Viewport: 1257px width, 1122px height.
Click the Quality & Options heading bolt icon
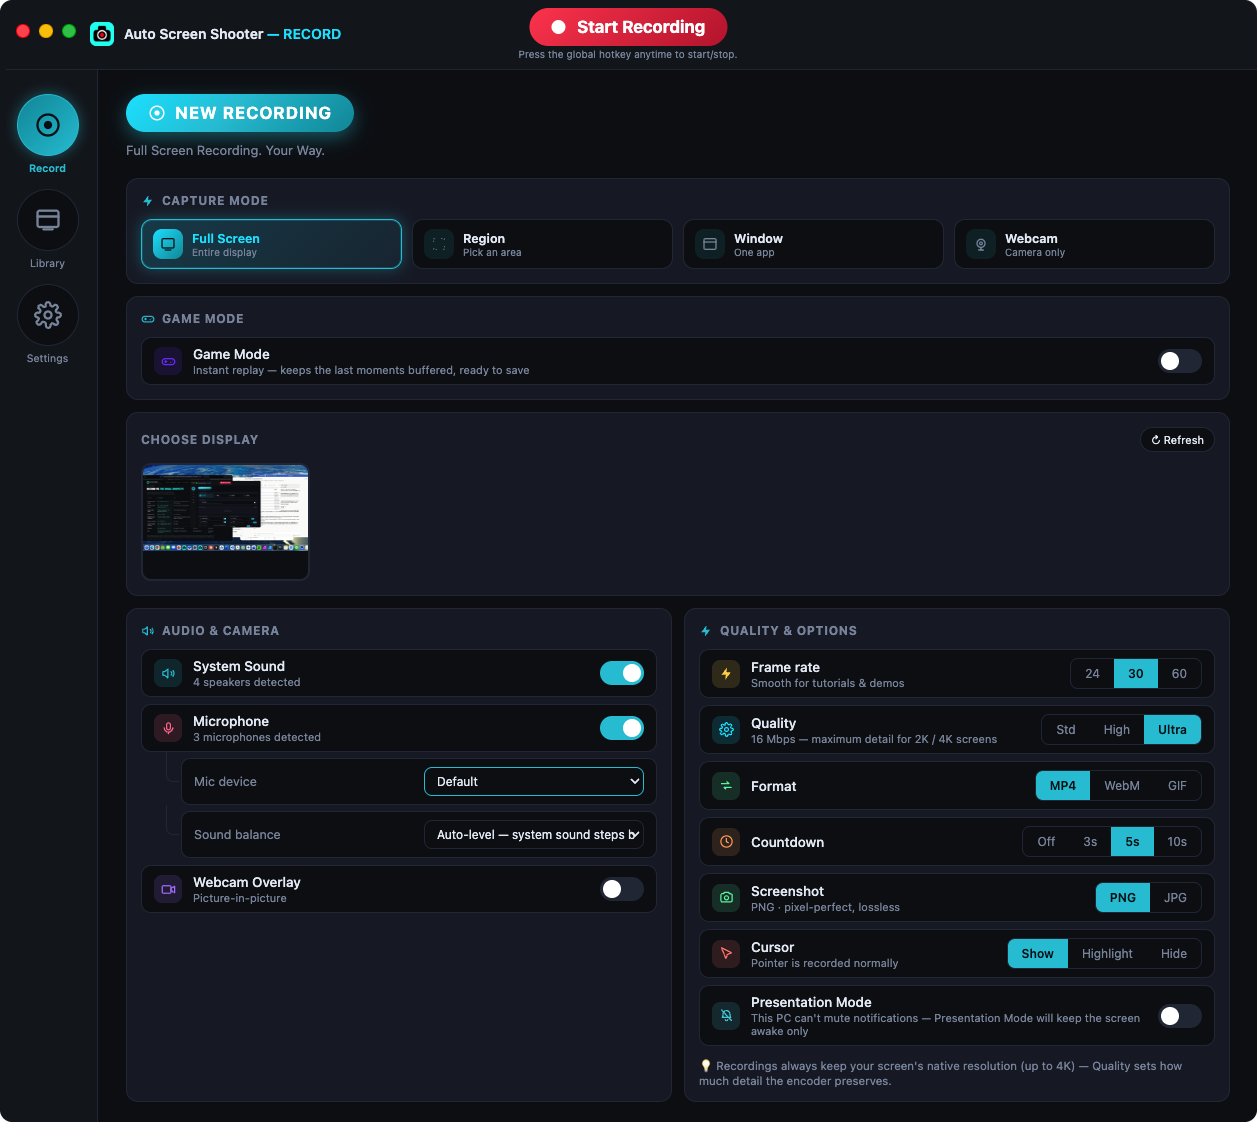pos(706,631)
